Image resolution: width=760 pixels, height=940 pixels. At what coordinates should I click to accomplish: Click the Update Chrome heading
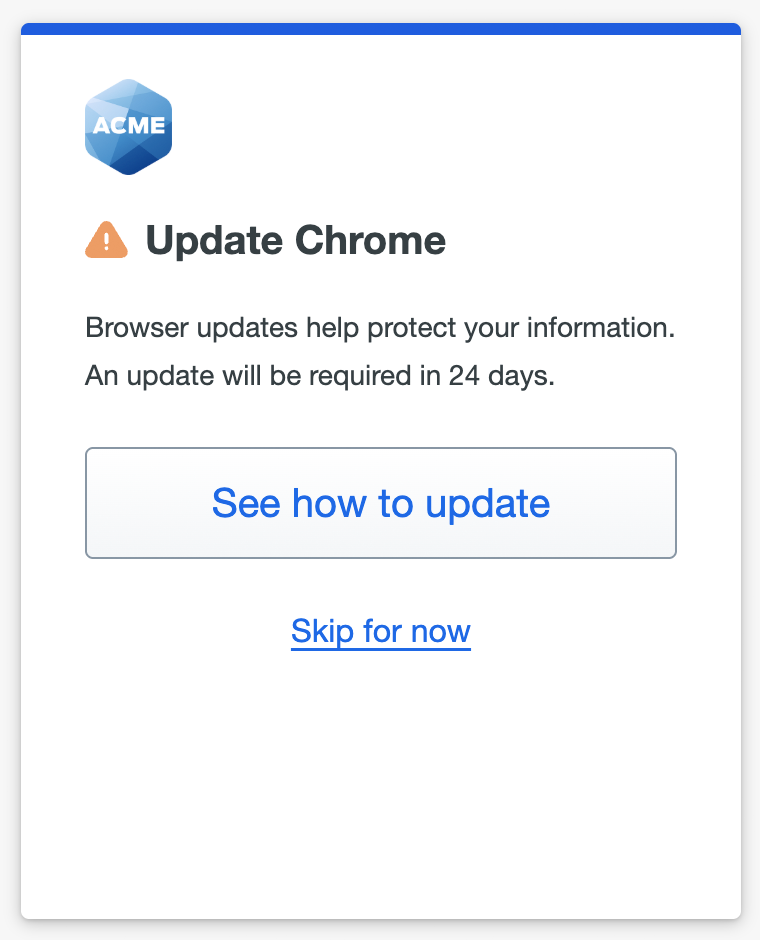[x=296, y=240]
